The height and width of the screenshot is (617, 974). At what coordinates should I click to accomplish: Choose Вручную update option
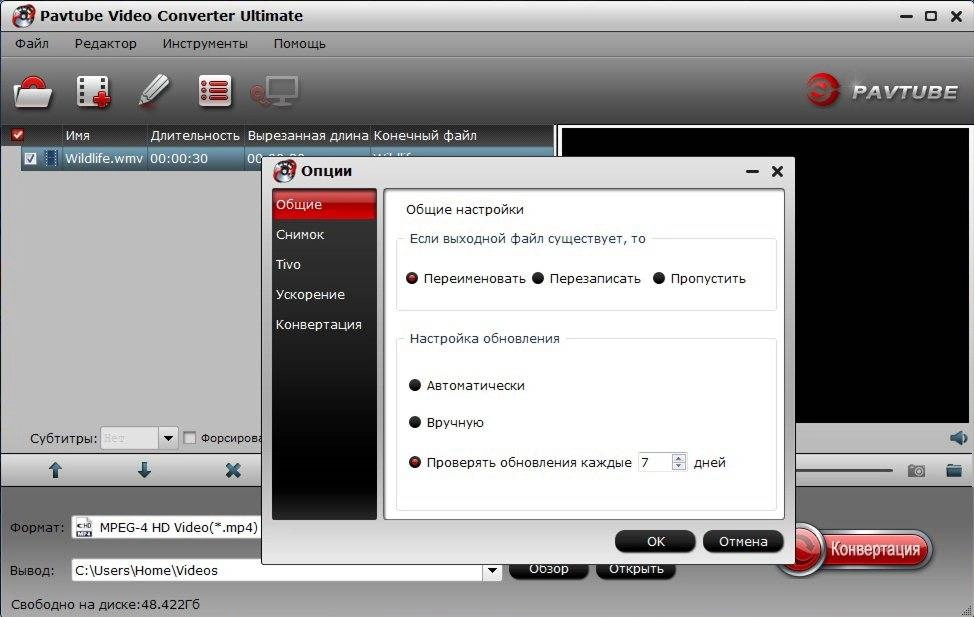point(415,423)
